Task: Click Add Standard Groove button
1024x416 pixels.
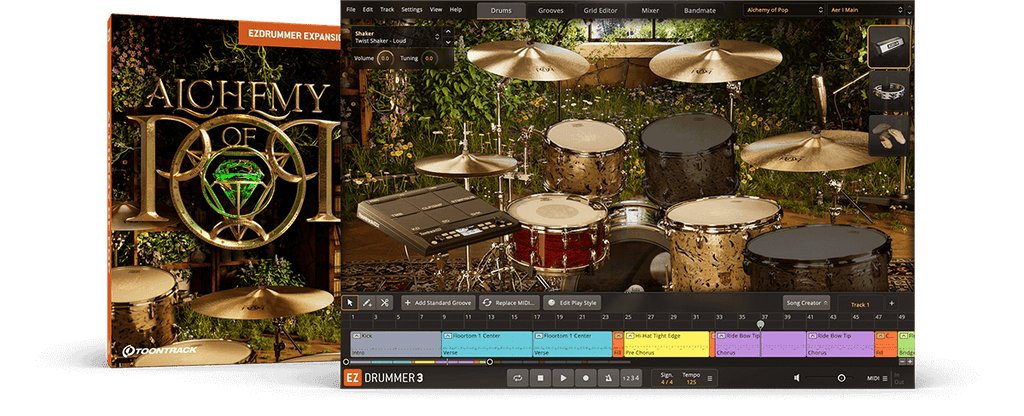Action: [x=438, y=303]
